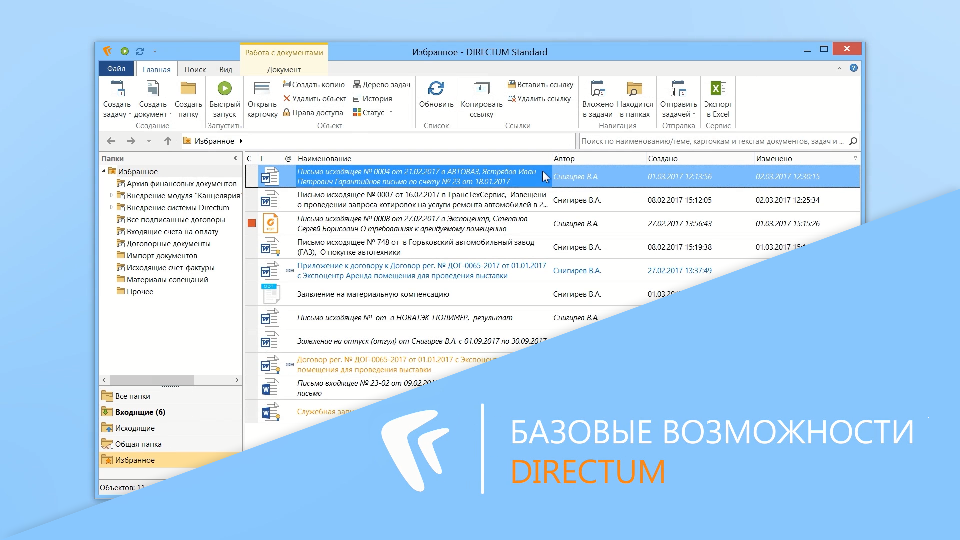Open the Файл tab

click(x=116, y=69)
